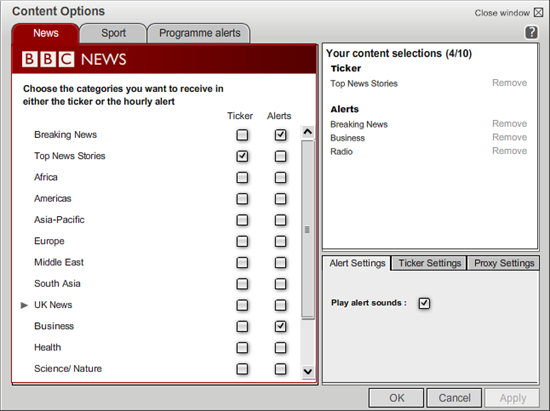Click the Cancel button

[x=454, y=398]
